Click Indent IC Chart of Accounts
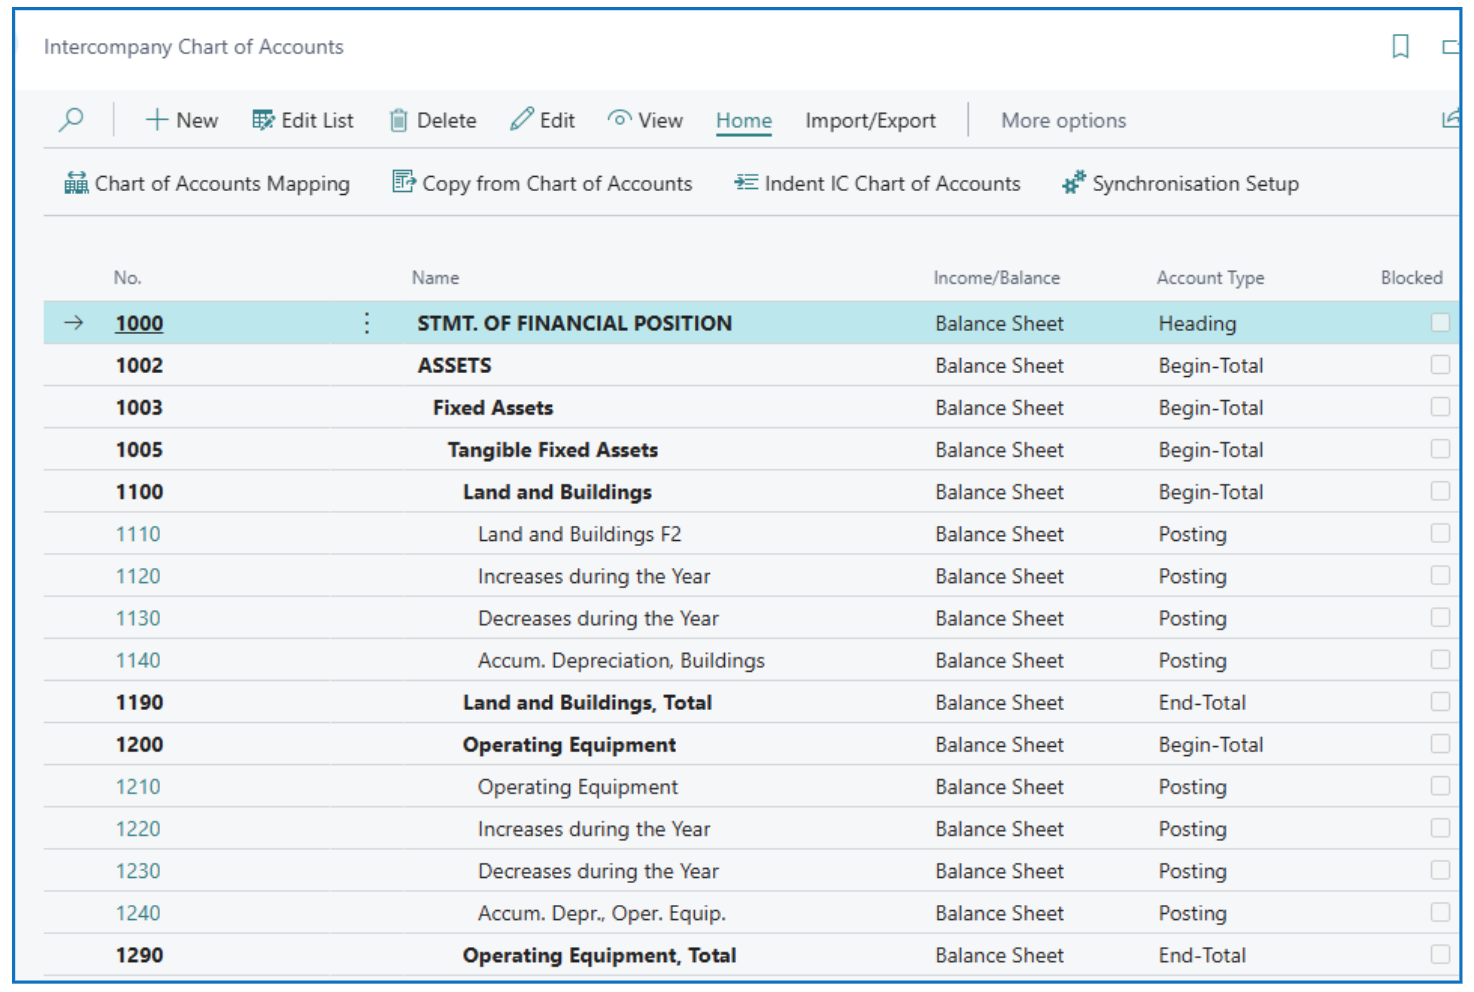 878,183
